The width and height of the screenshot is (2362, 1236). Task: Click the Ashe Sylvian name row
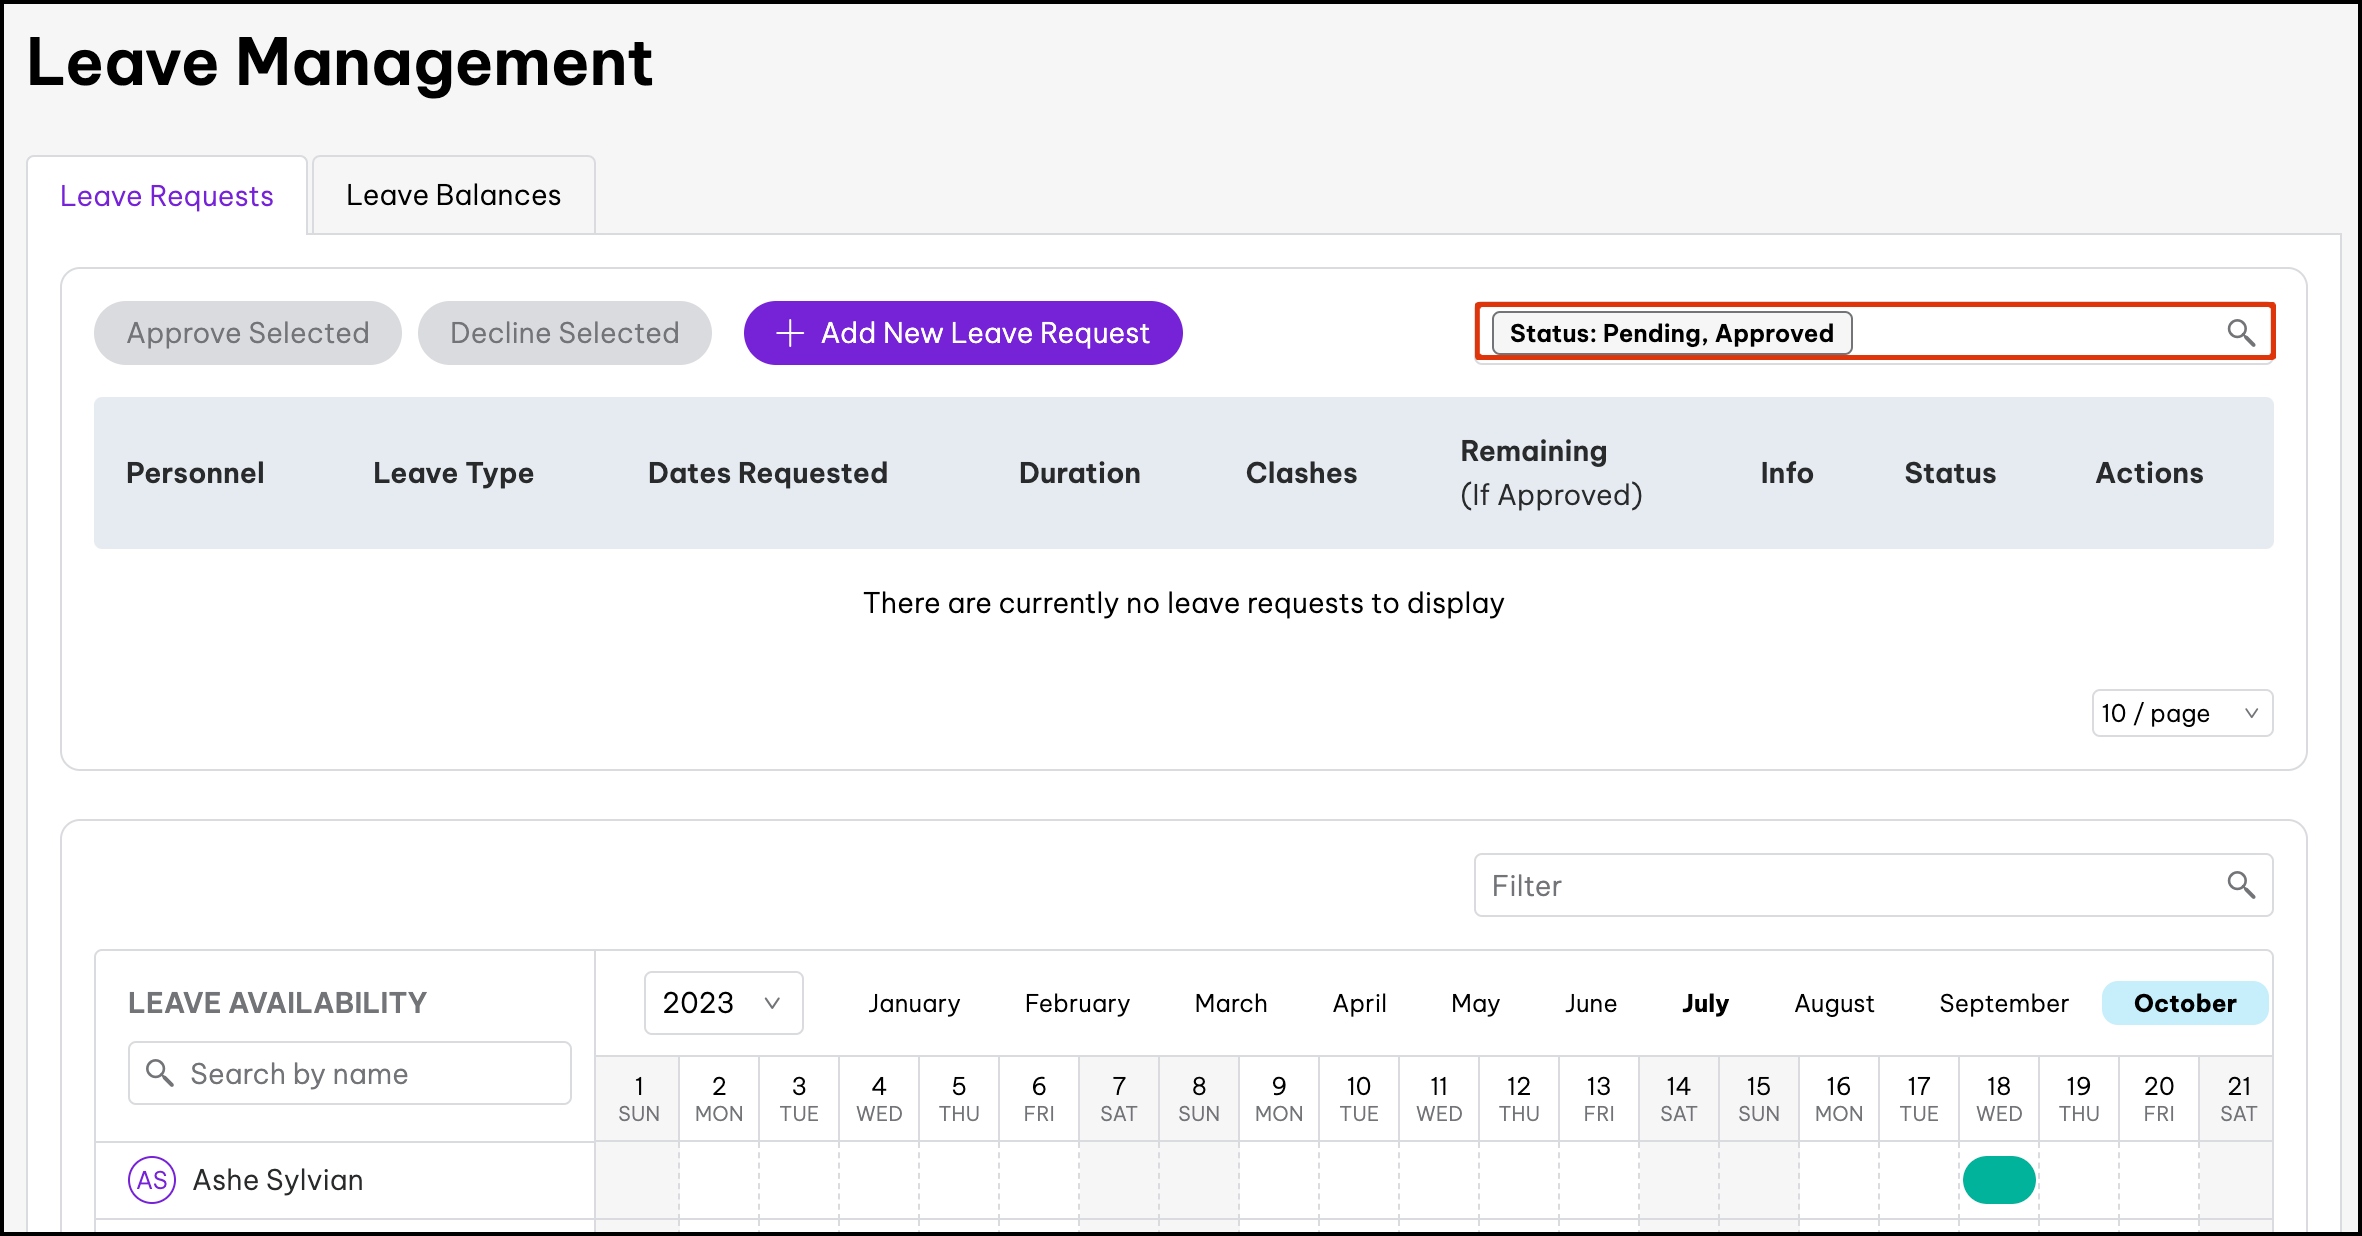click(278, 1180)
